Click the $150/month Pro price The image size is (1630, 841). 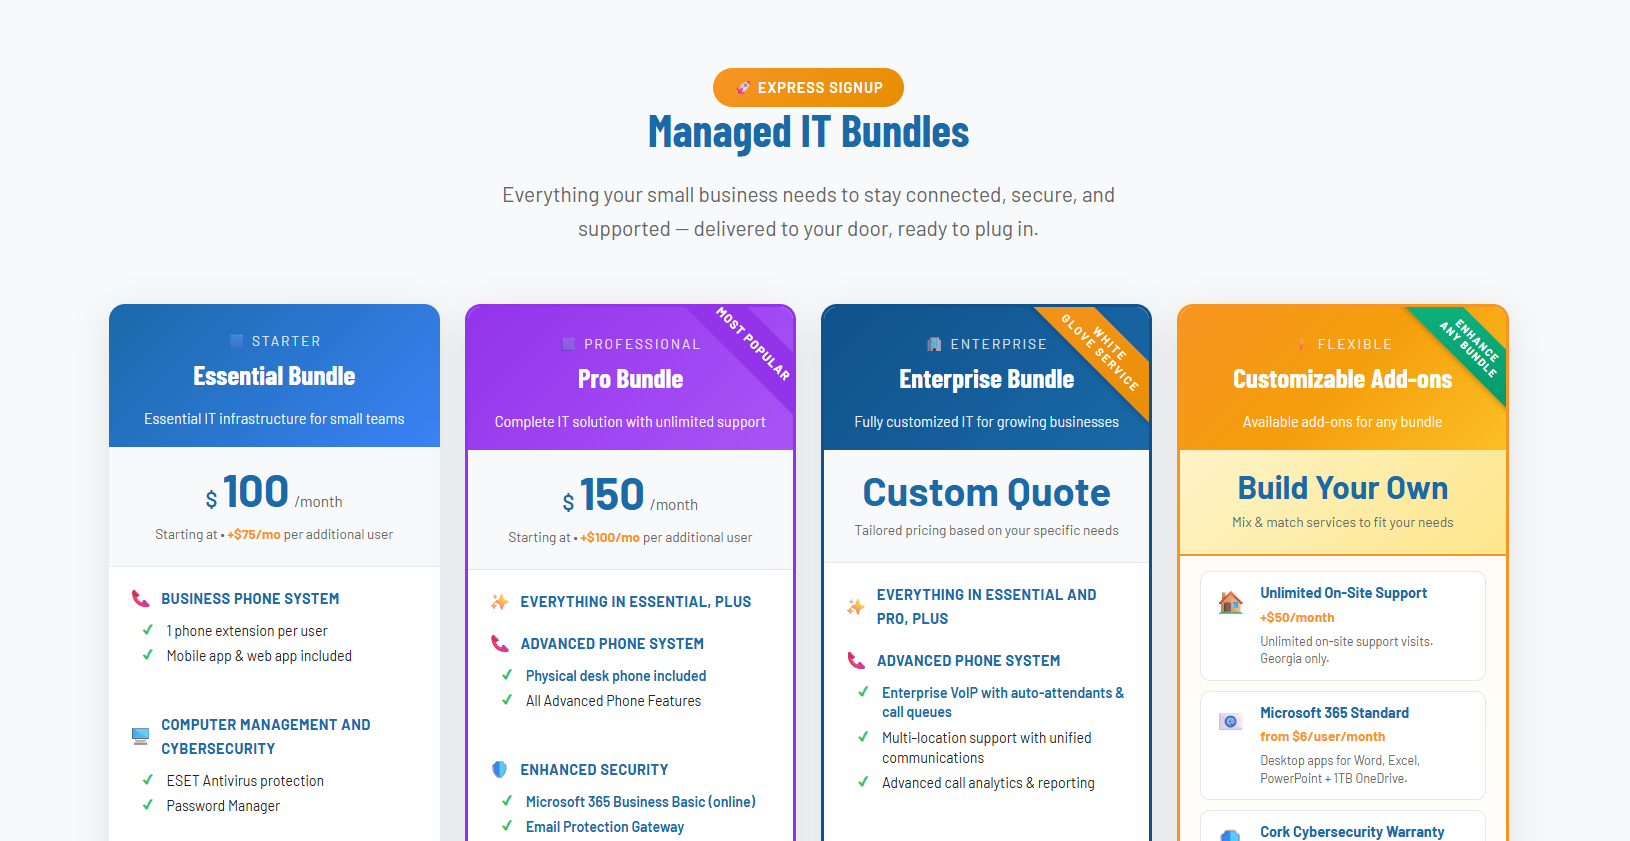coord(630,496)
